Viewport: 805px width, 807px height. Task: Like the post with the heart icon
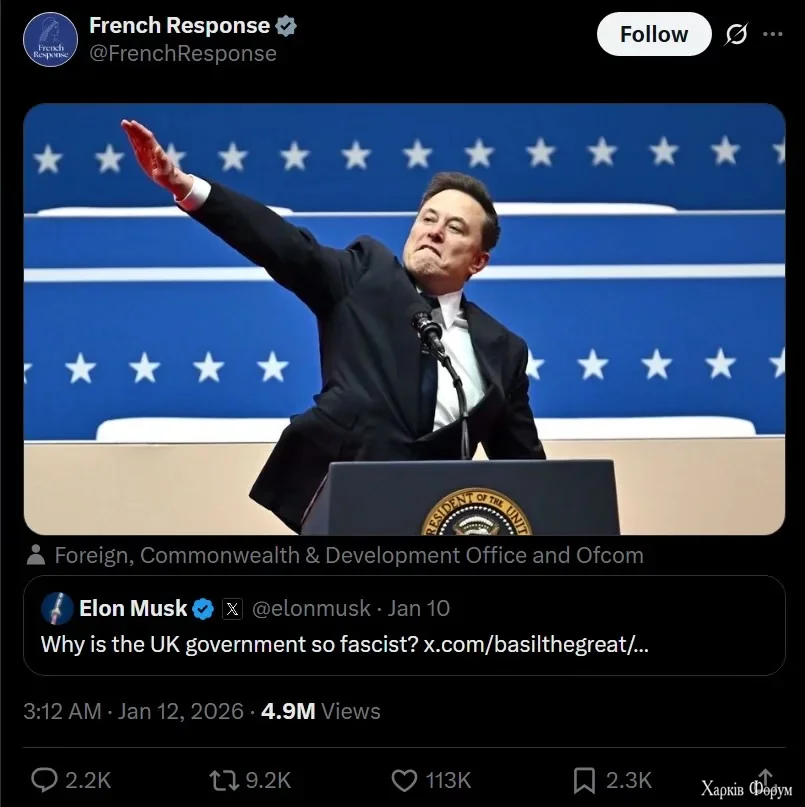point(404,780)
